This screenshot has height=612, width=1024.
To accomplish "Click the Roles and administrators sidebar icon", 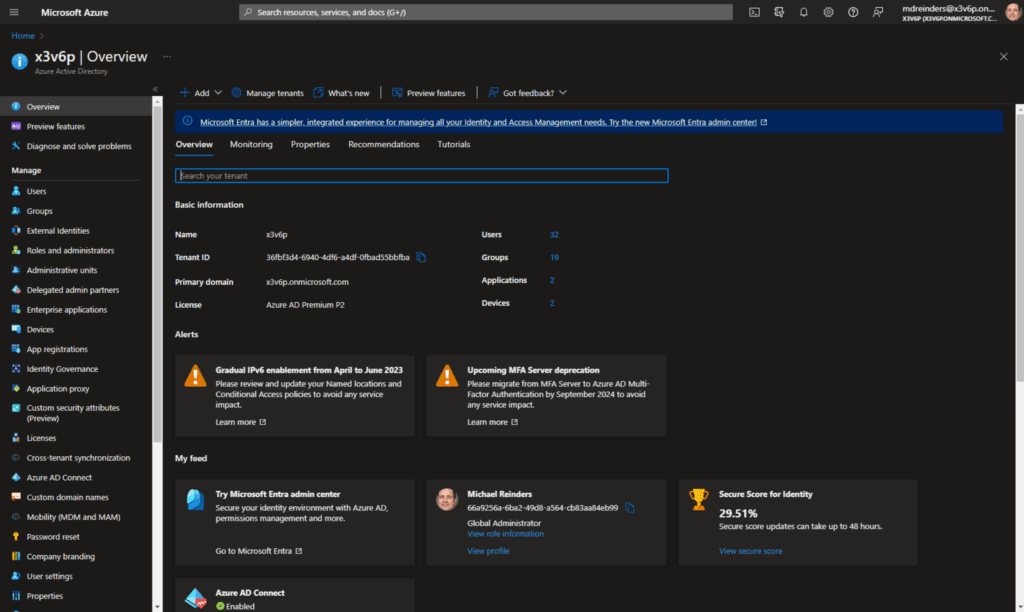I will click(16, 250).
